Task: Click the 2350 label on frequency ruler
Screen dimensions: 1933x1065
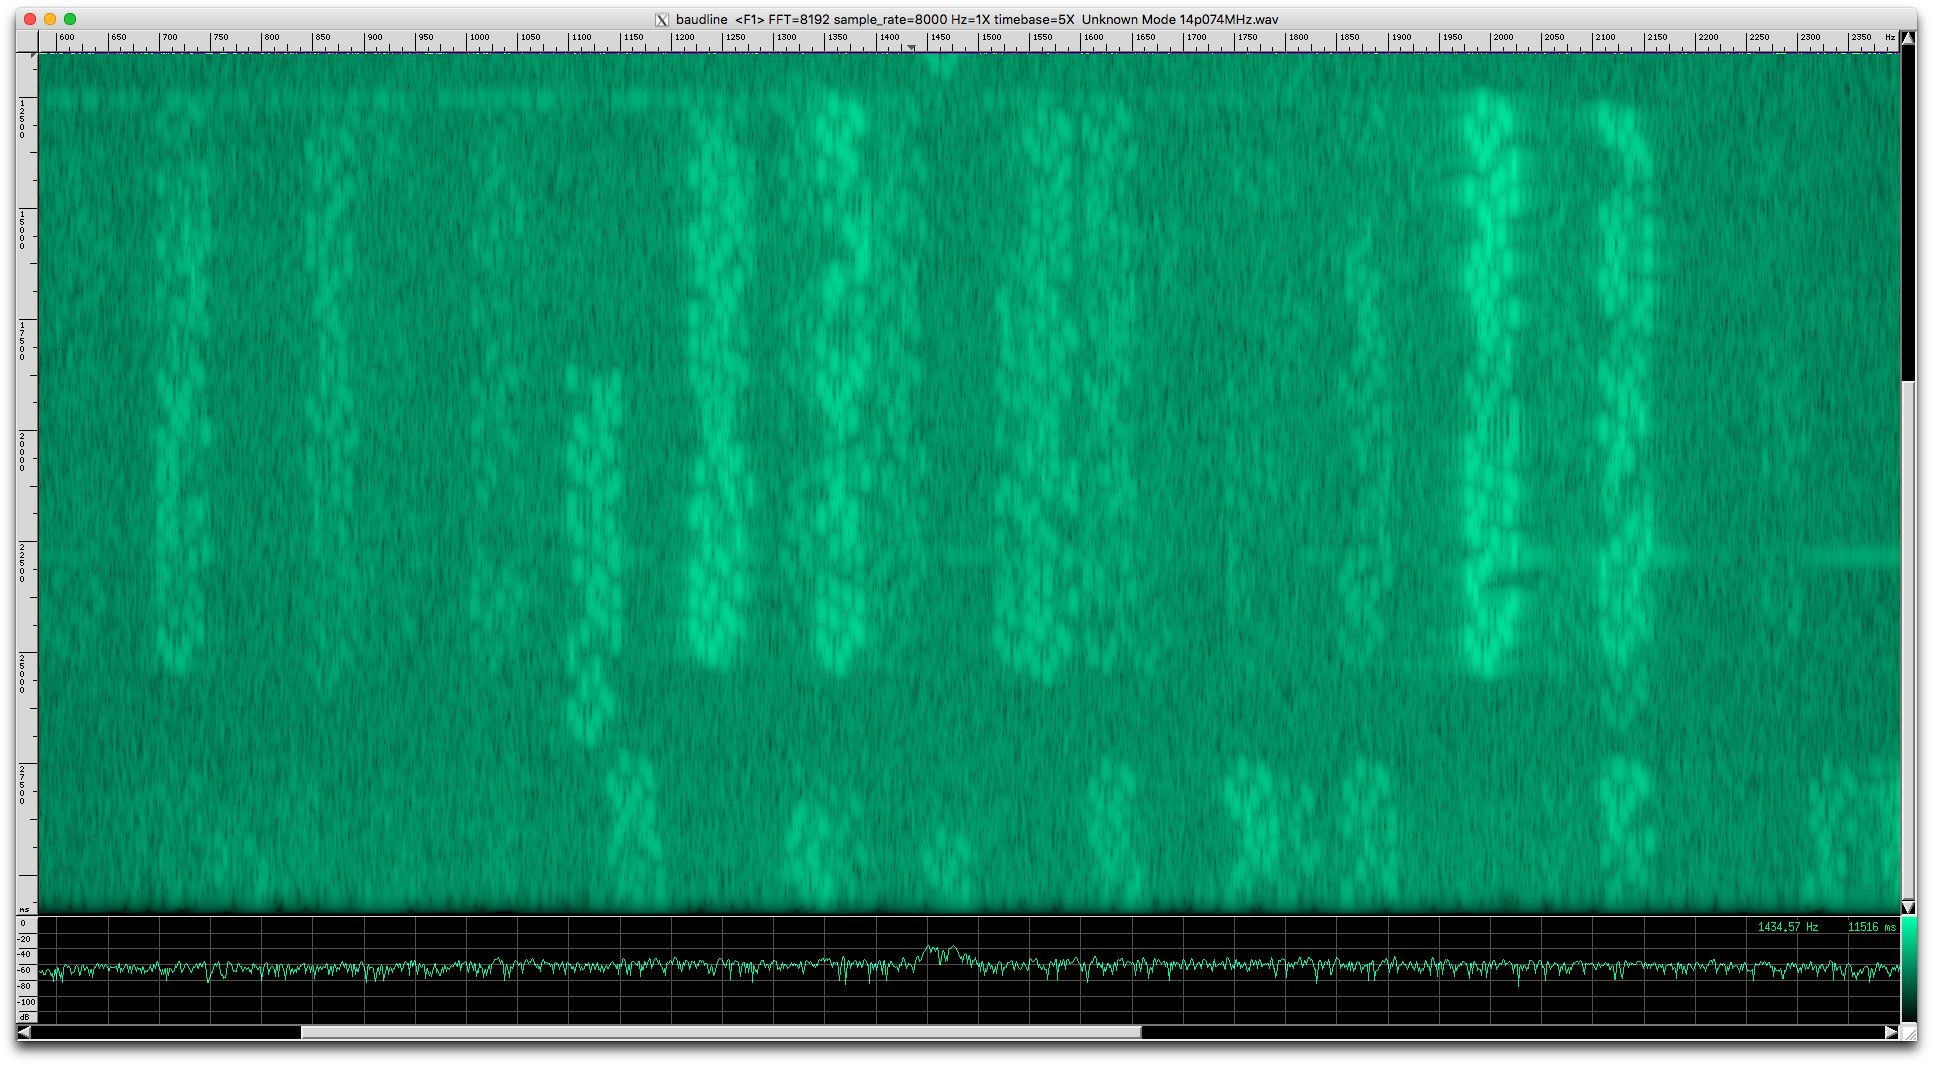Action: coord(1861,37)
